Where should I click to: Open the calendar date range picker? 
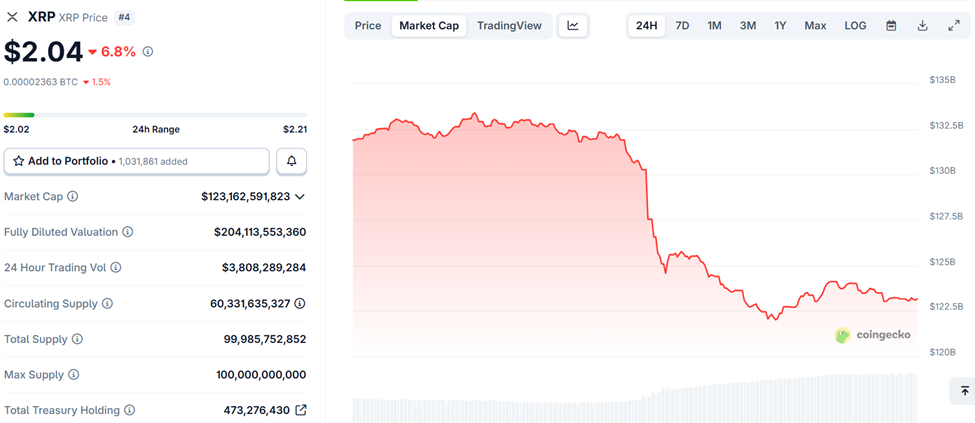(x=891, y=26)
